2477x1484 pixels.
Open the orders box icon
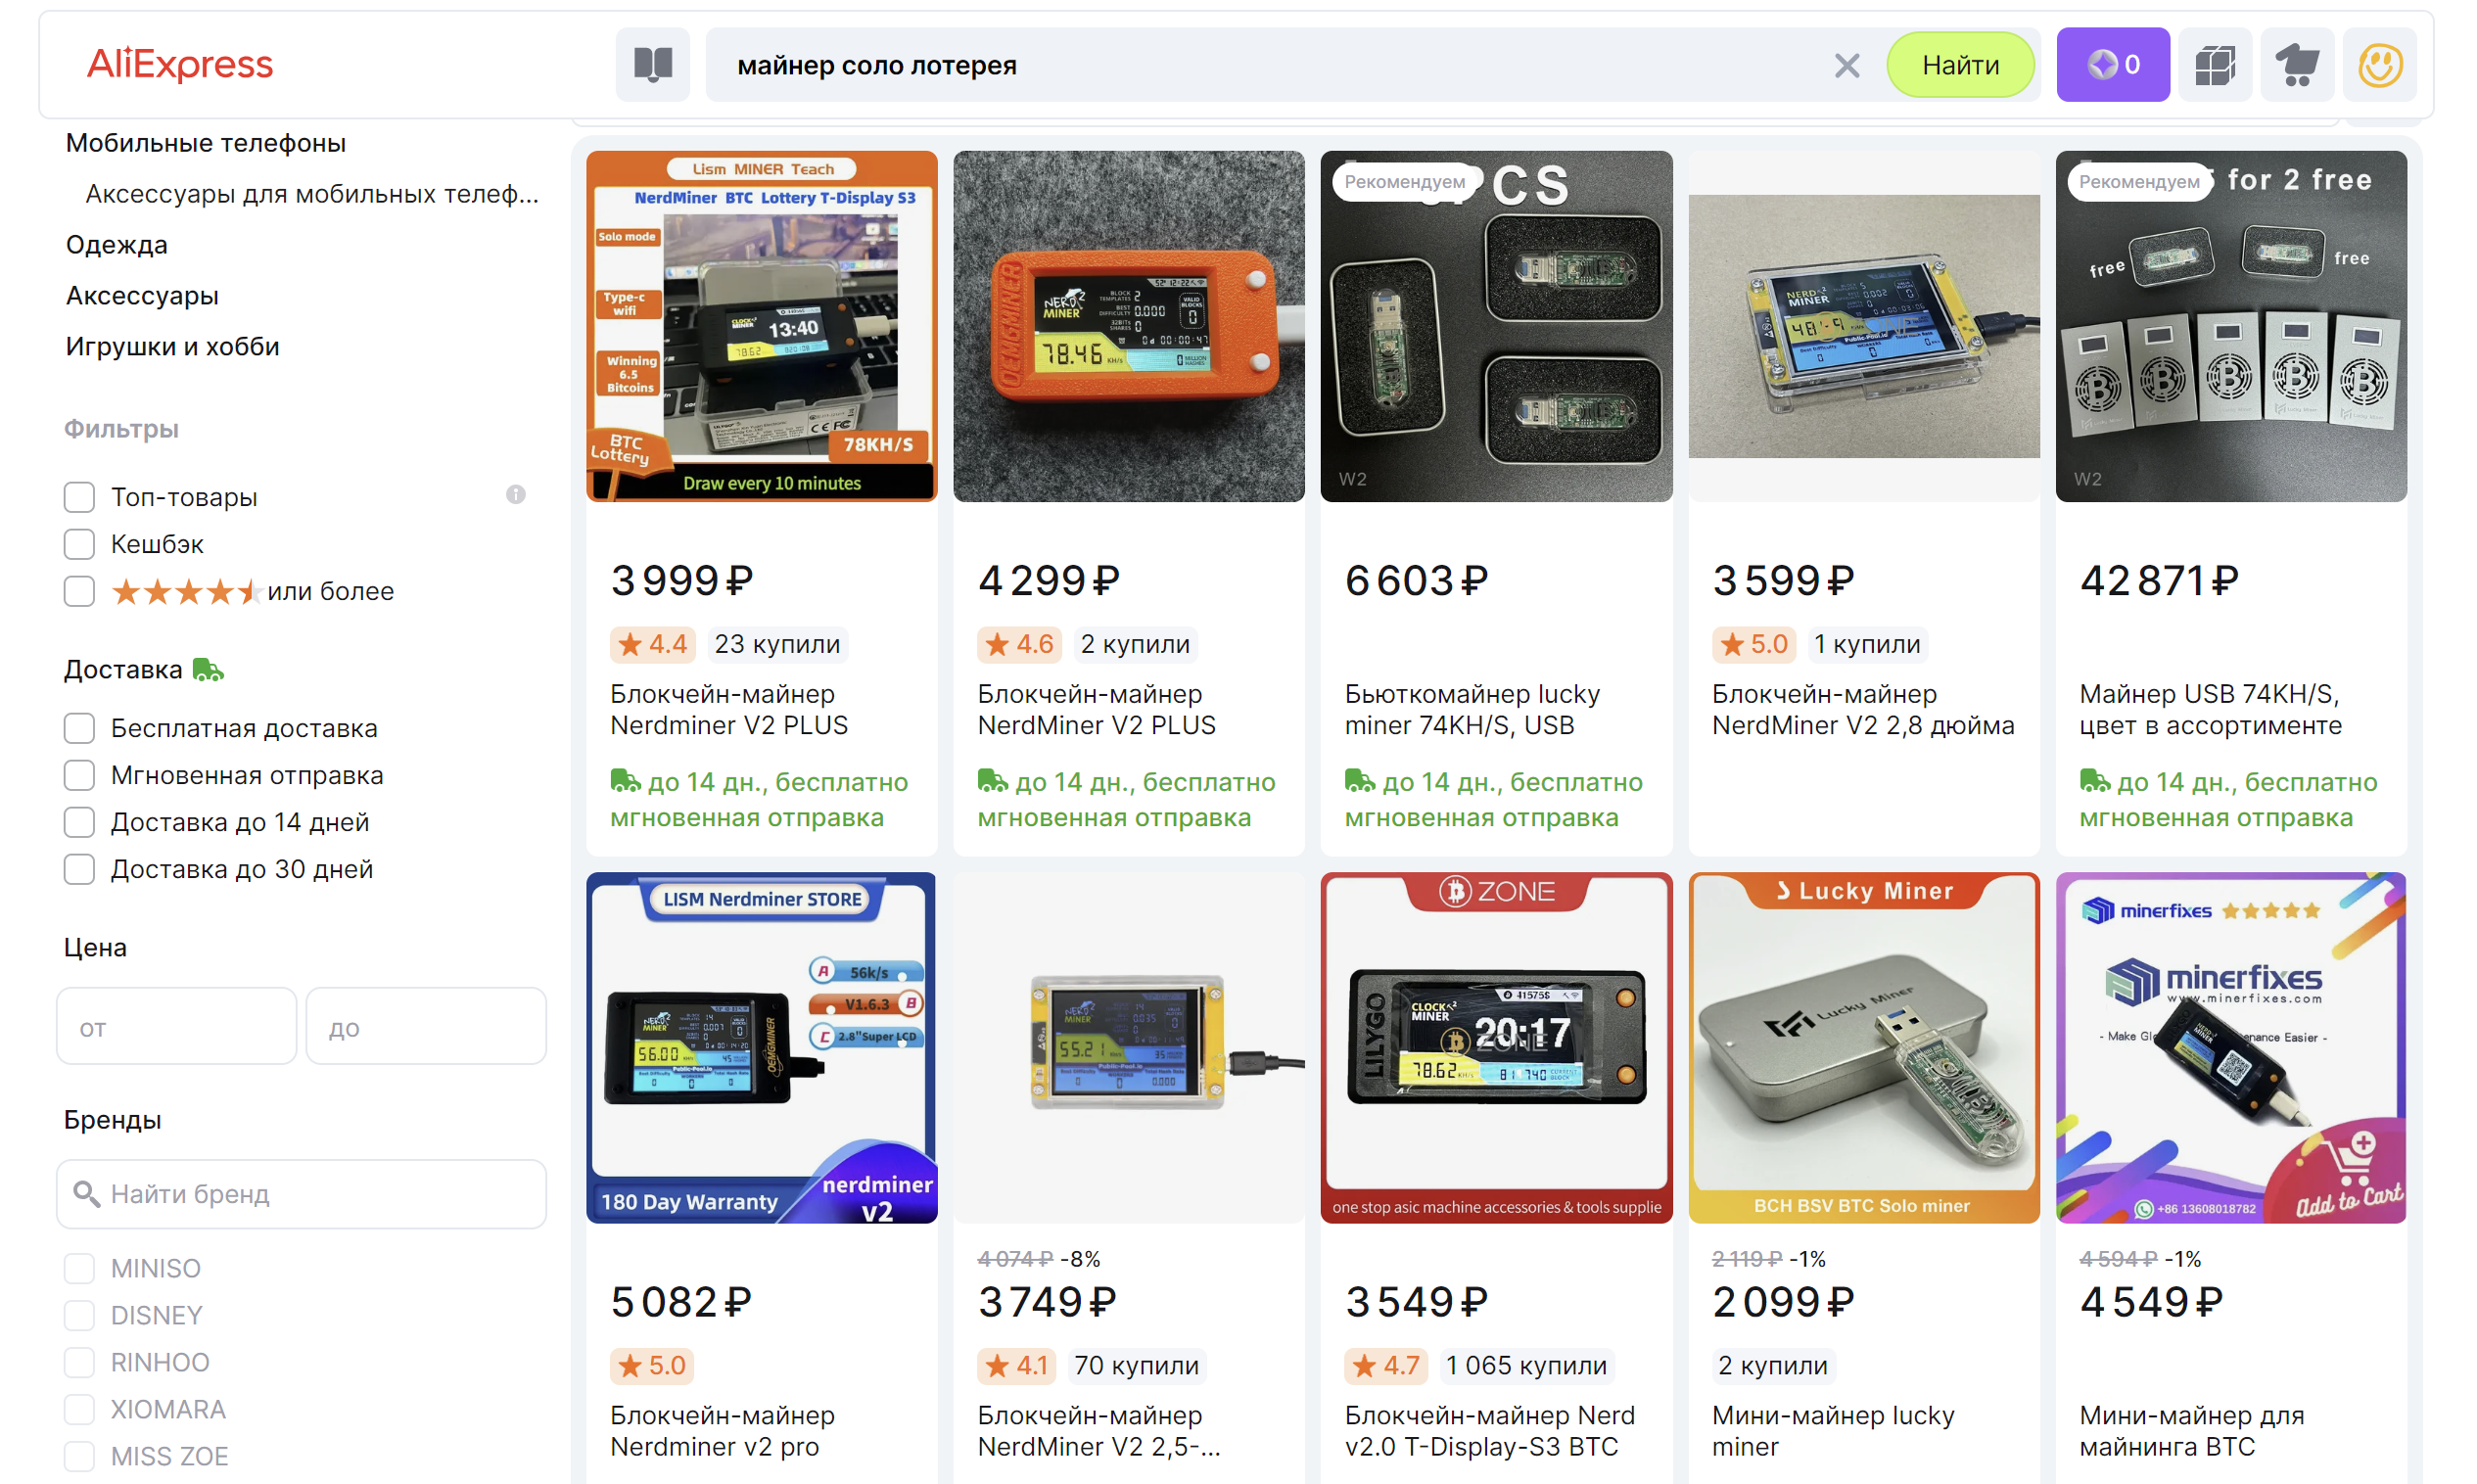[x=2214, y=65]
